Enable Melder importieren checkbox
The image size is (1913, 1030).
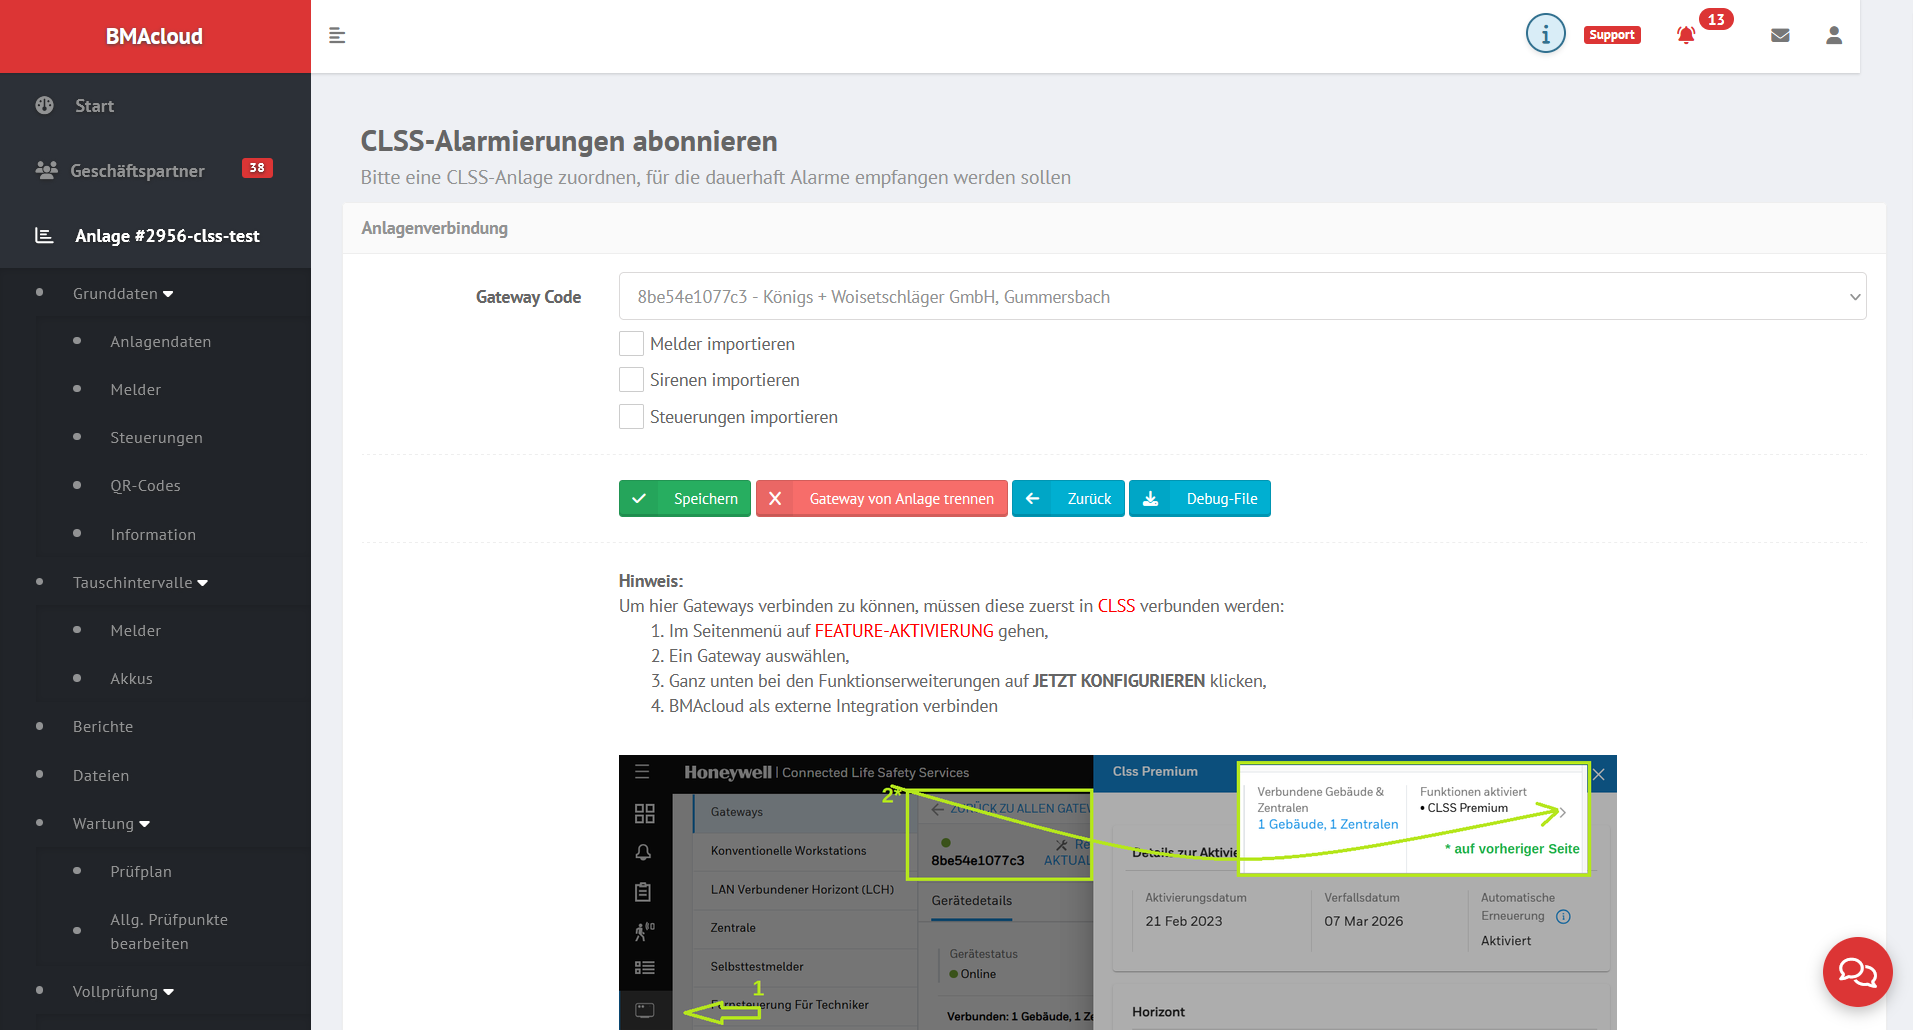click(631, 344)
